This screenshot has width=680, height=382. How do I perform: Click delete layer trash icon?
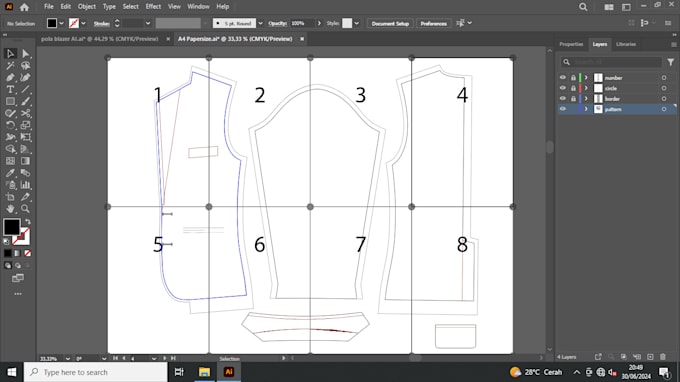click(x=663, y=357)
